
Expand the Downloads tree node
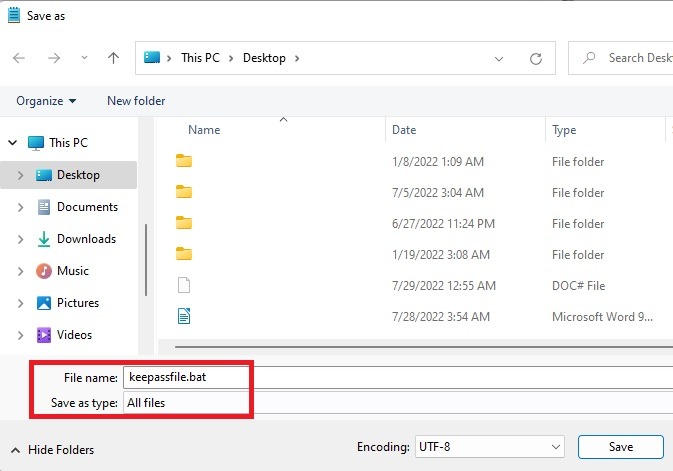tap(20, 239)
